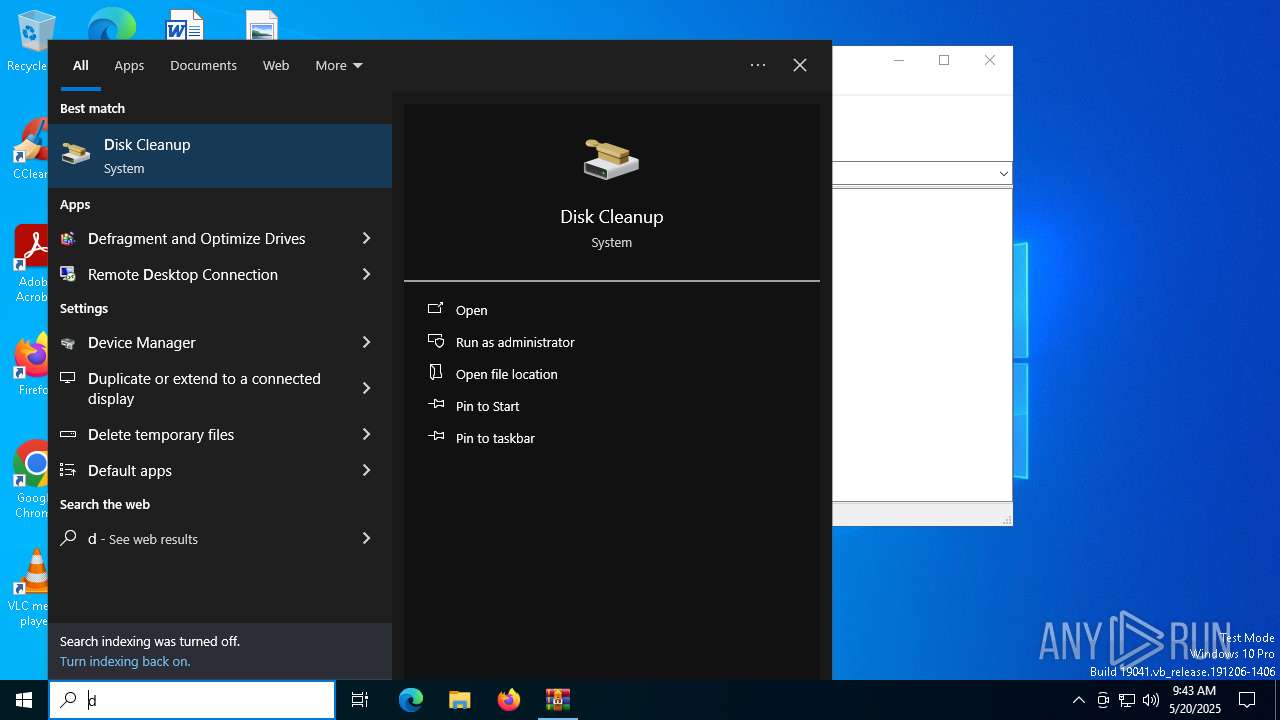Expand the 'd - See web results' arrow
The image size is (1280, 720).
click(366, 538)
